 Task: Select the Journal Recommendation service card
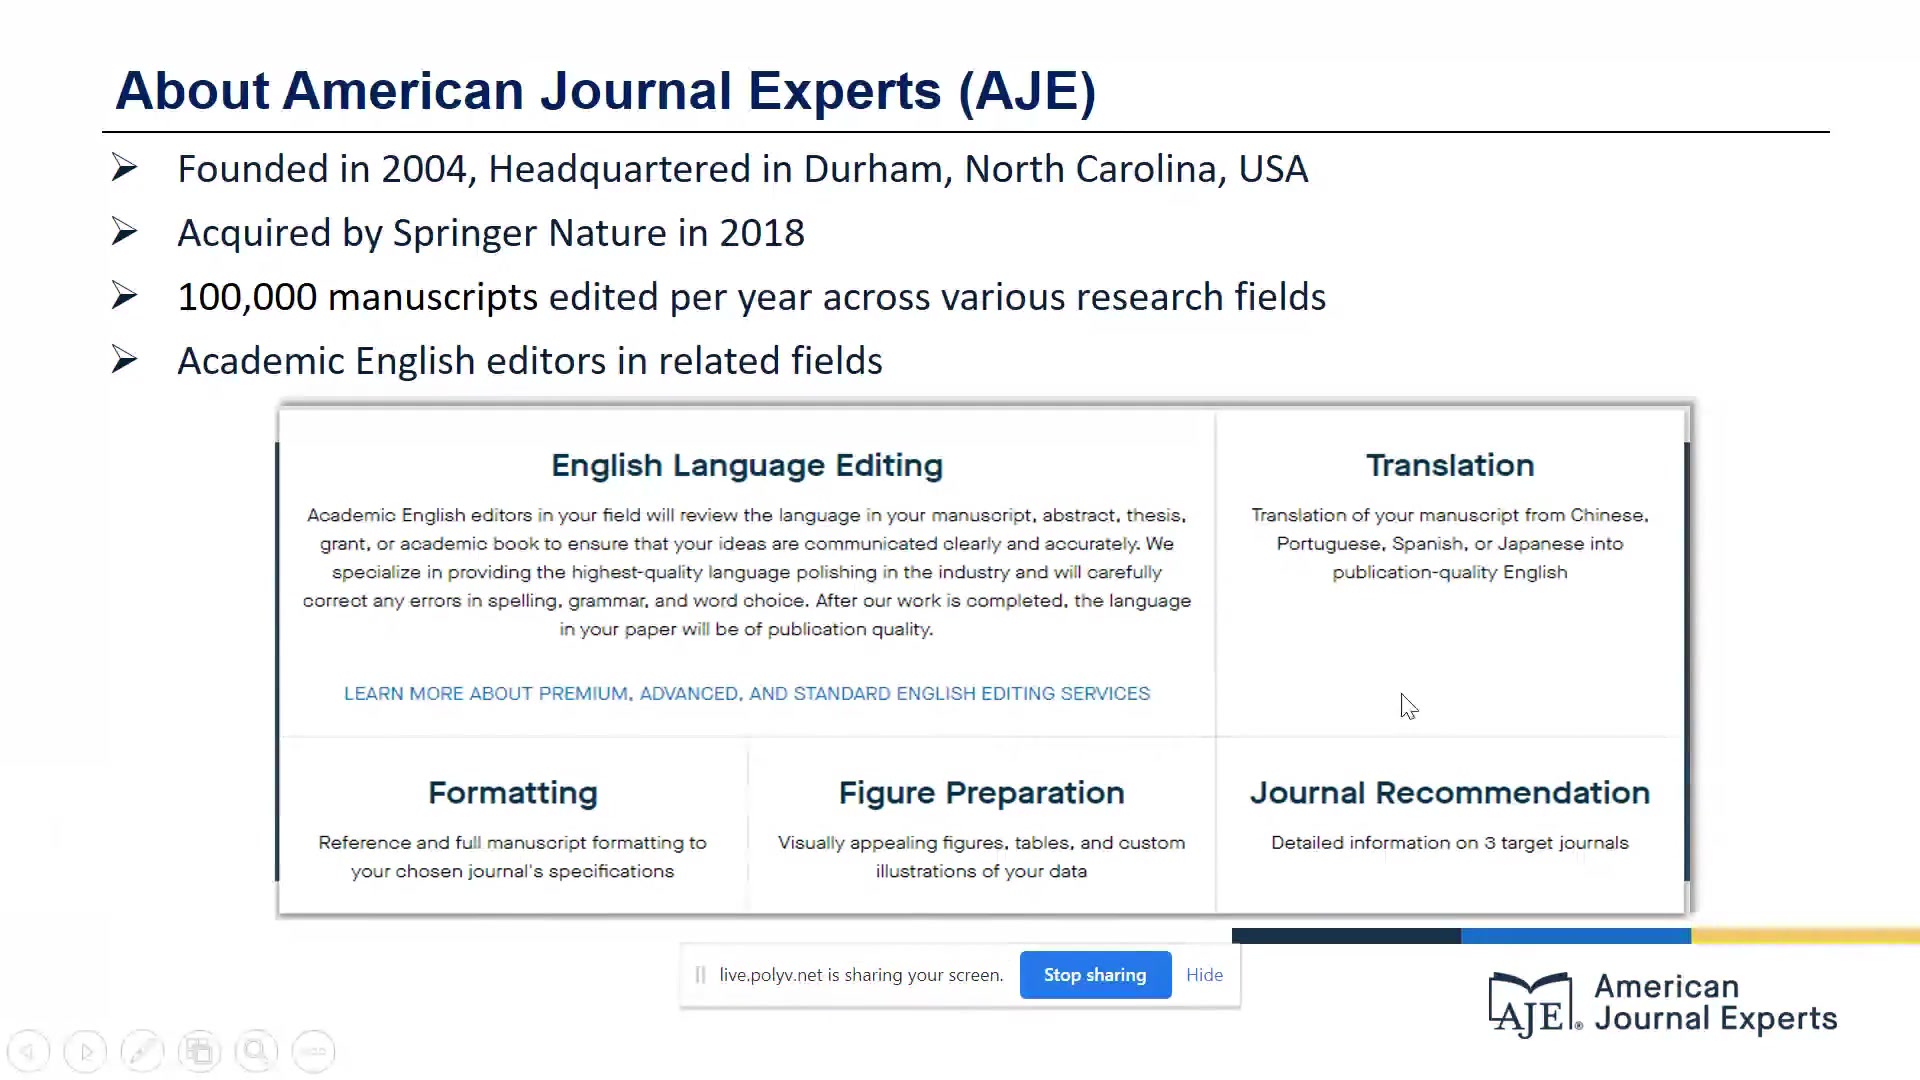tap(1449, 815)
